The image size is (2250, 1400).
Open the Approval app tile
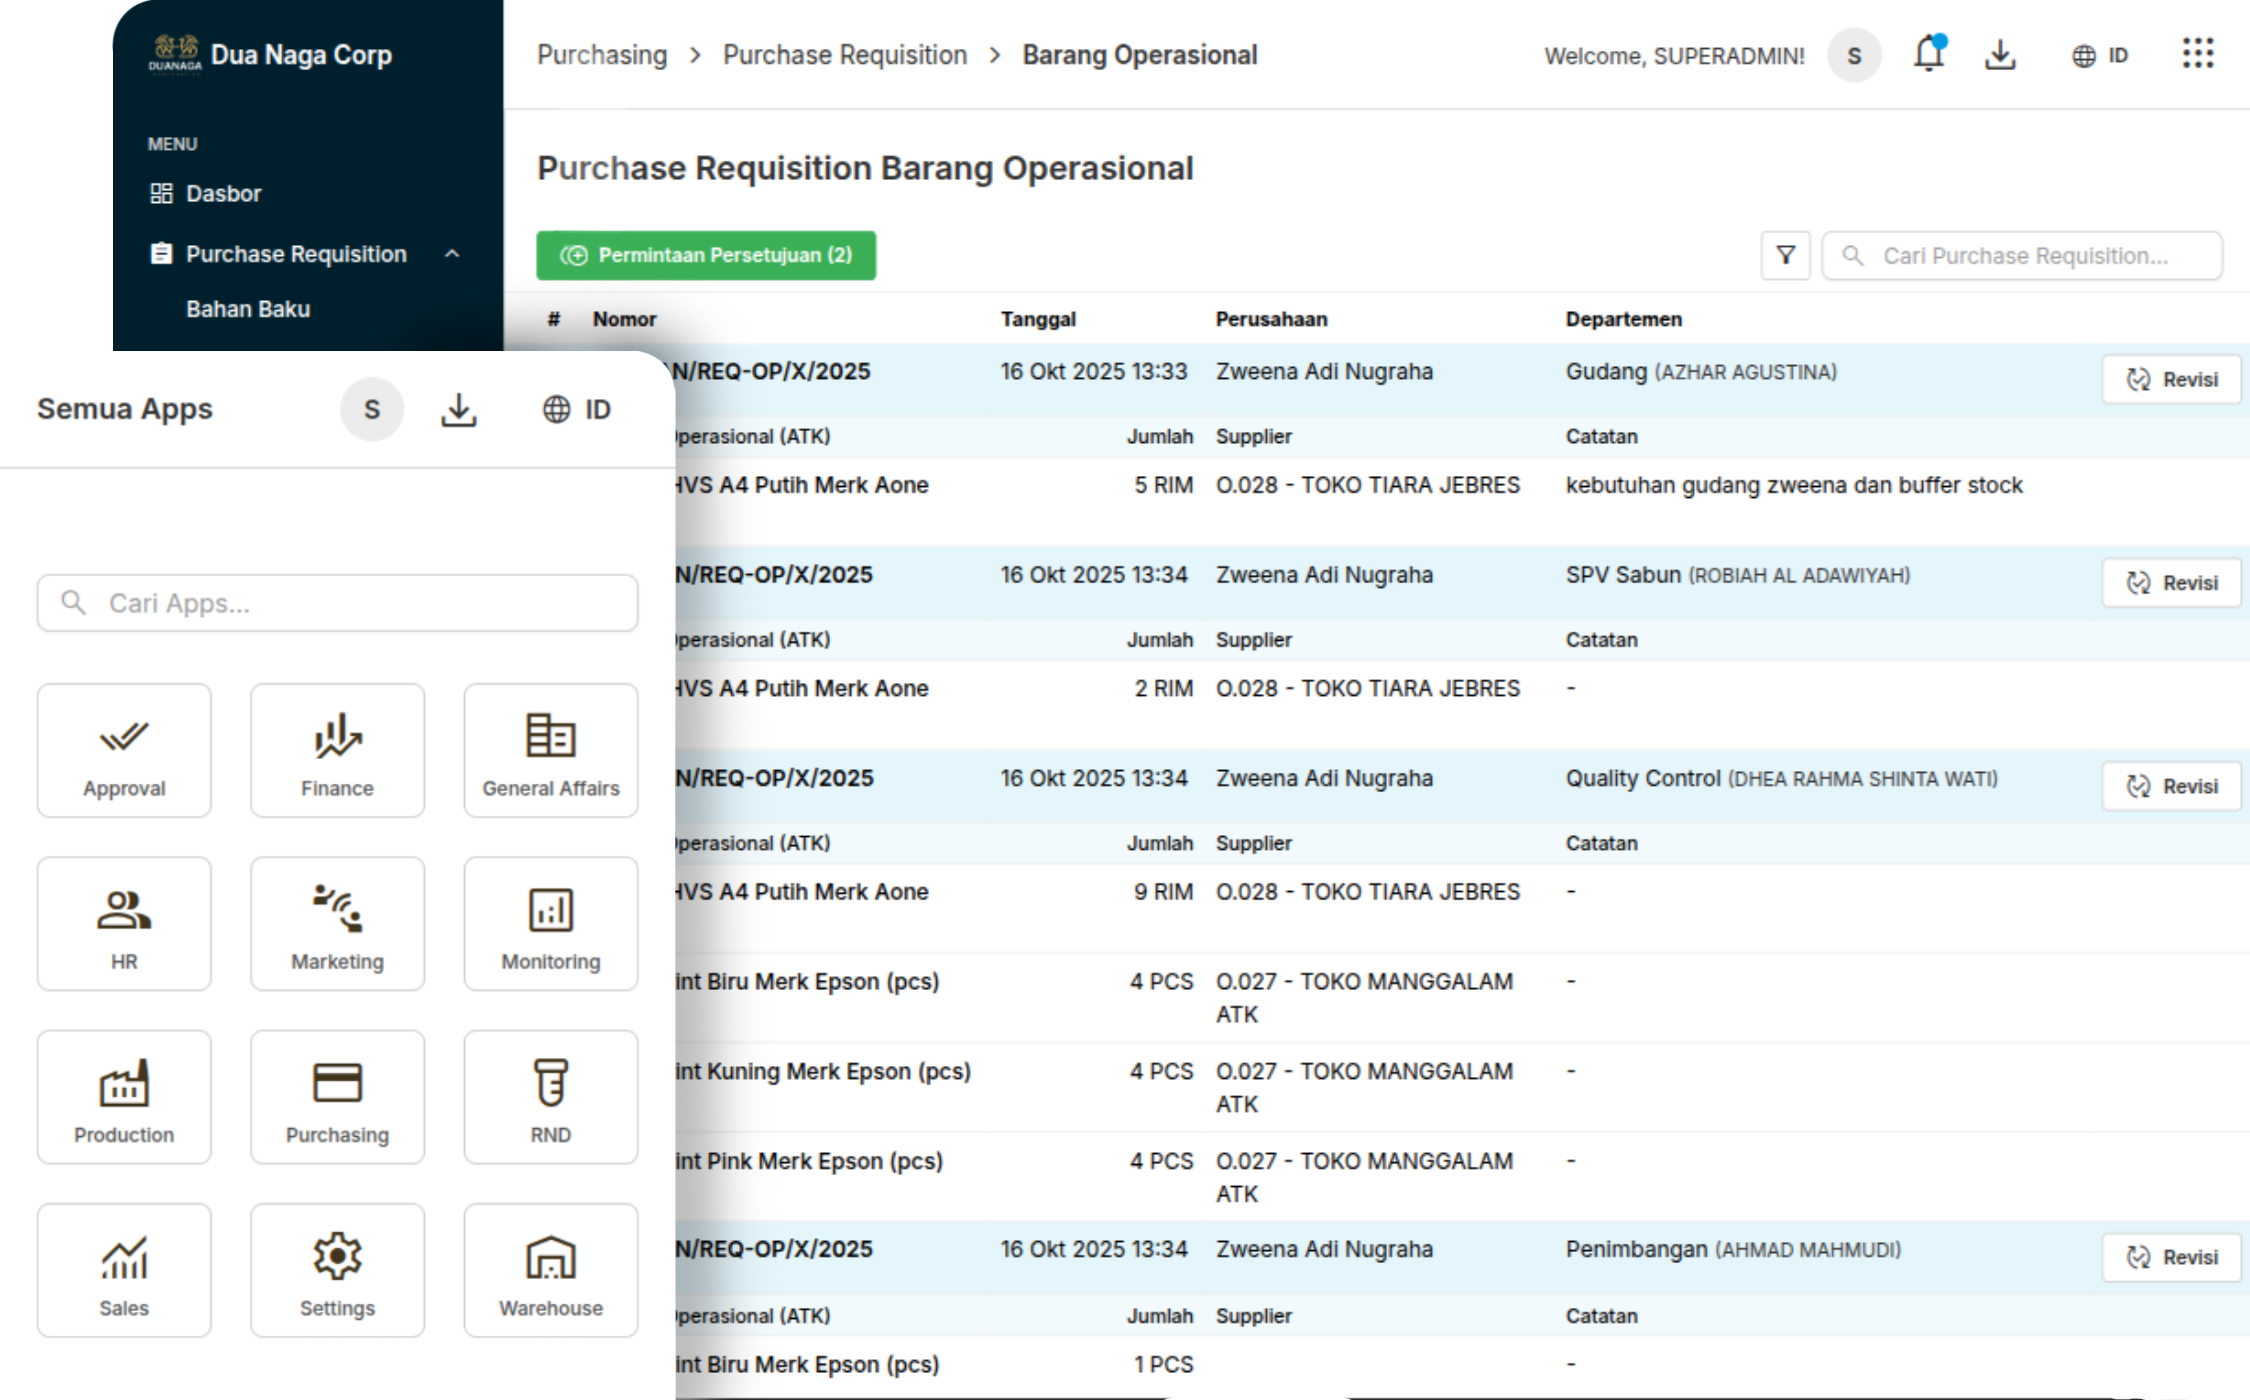124,751
